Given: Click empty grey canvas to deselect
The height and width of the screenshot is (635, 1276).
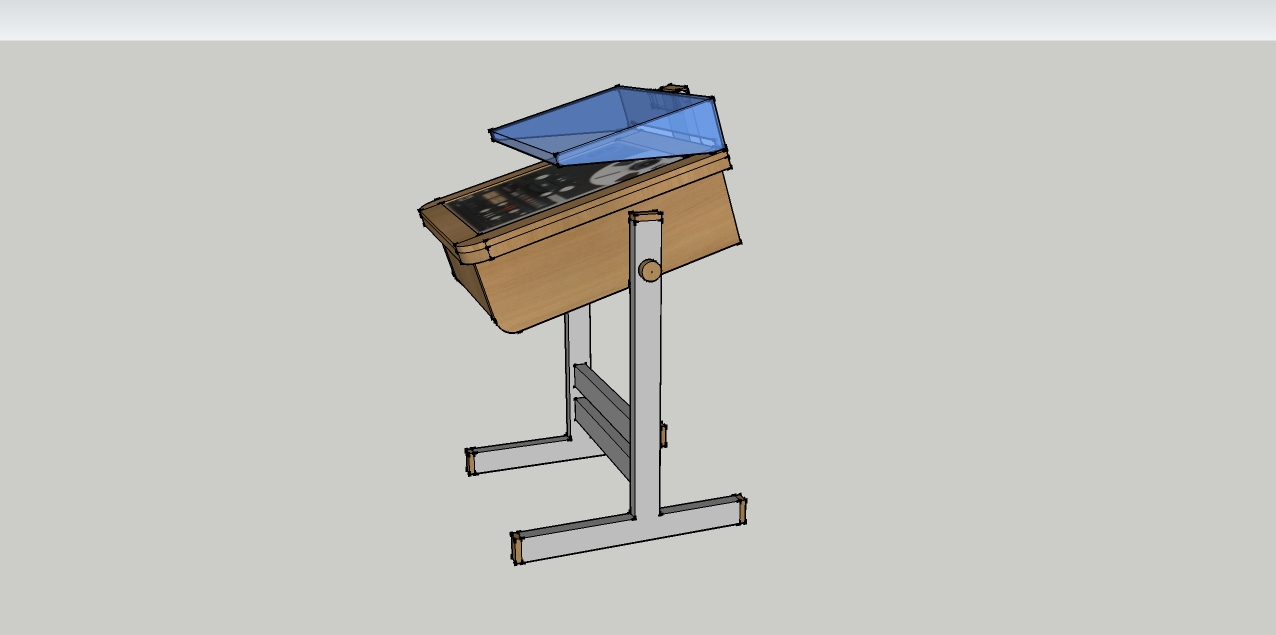Looking at the screenshot, I should 1000,400.
